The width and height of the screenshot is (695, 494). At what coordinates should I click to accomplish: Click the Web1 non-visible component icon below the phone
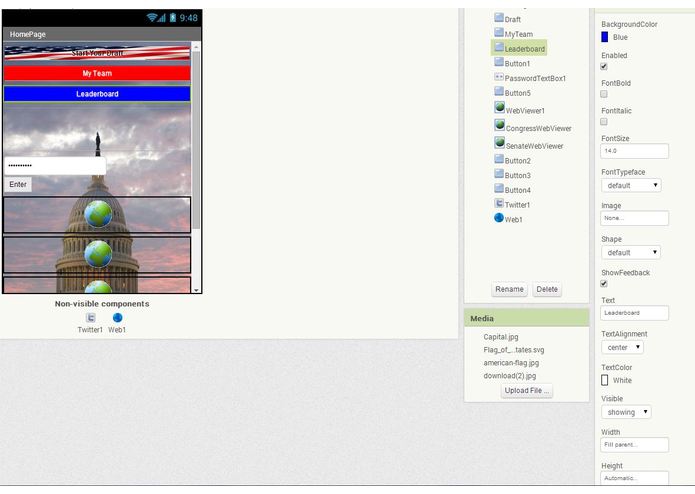point(117,318)
